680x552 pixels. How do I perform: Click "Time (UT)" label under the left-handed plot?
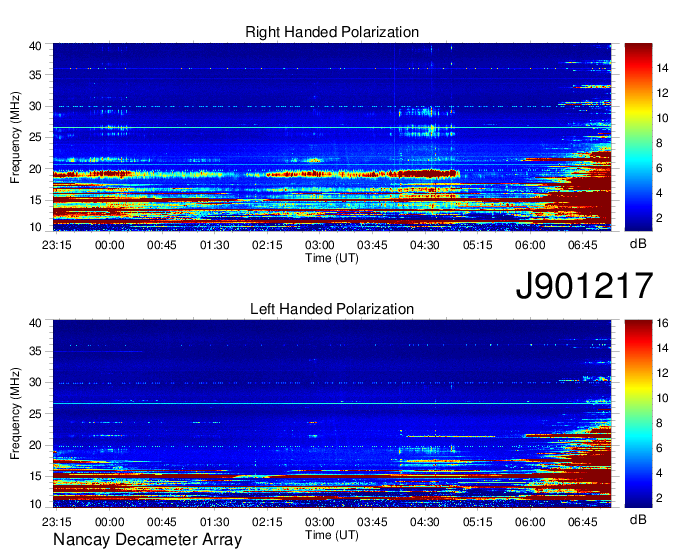point(332,535)
